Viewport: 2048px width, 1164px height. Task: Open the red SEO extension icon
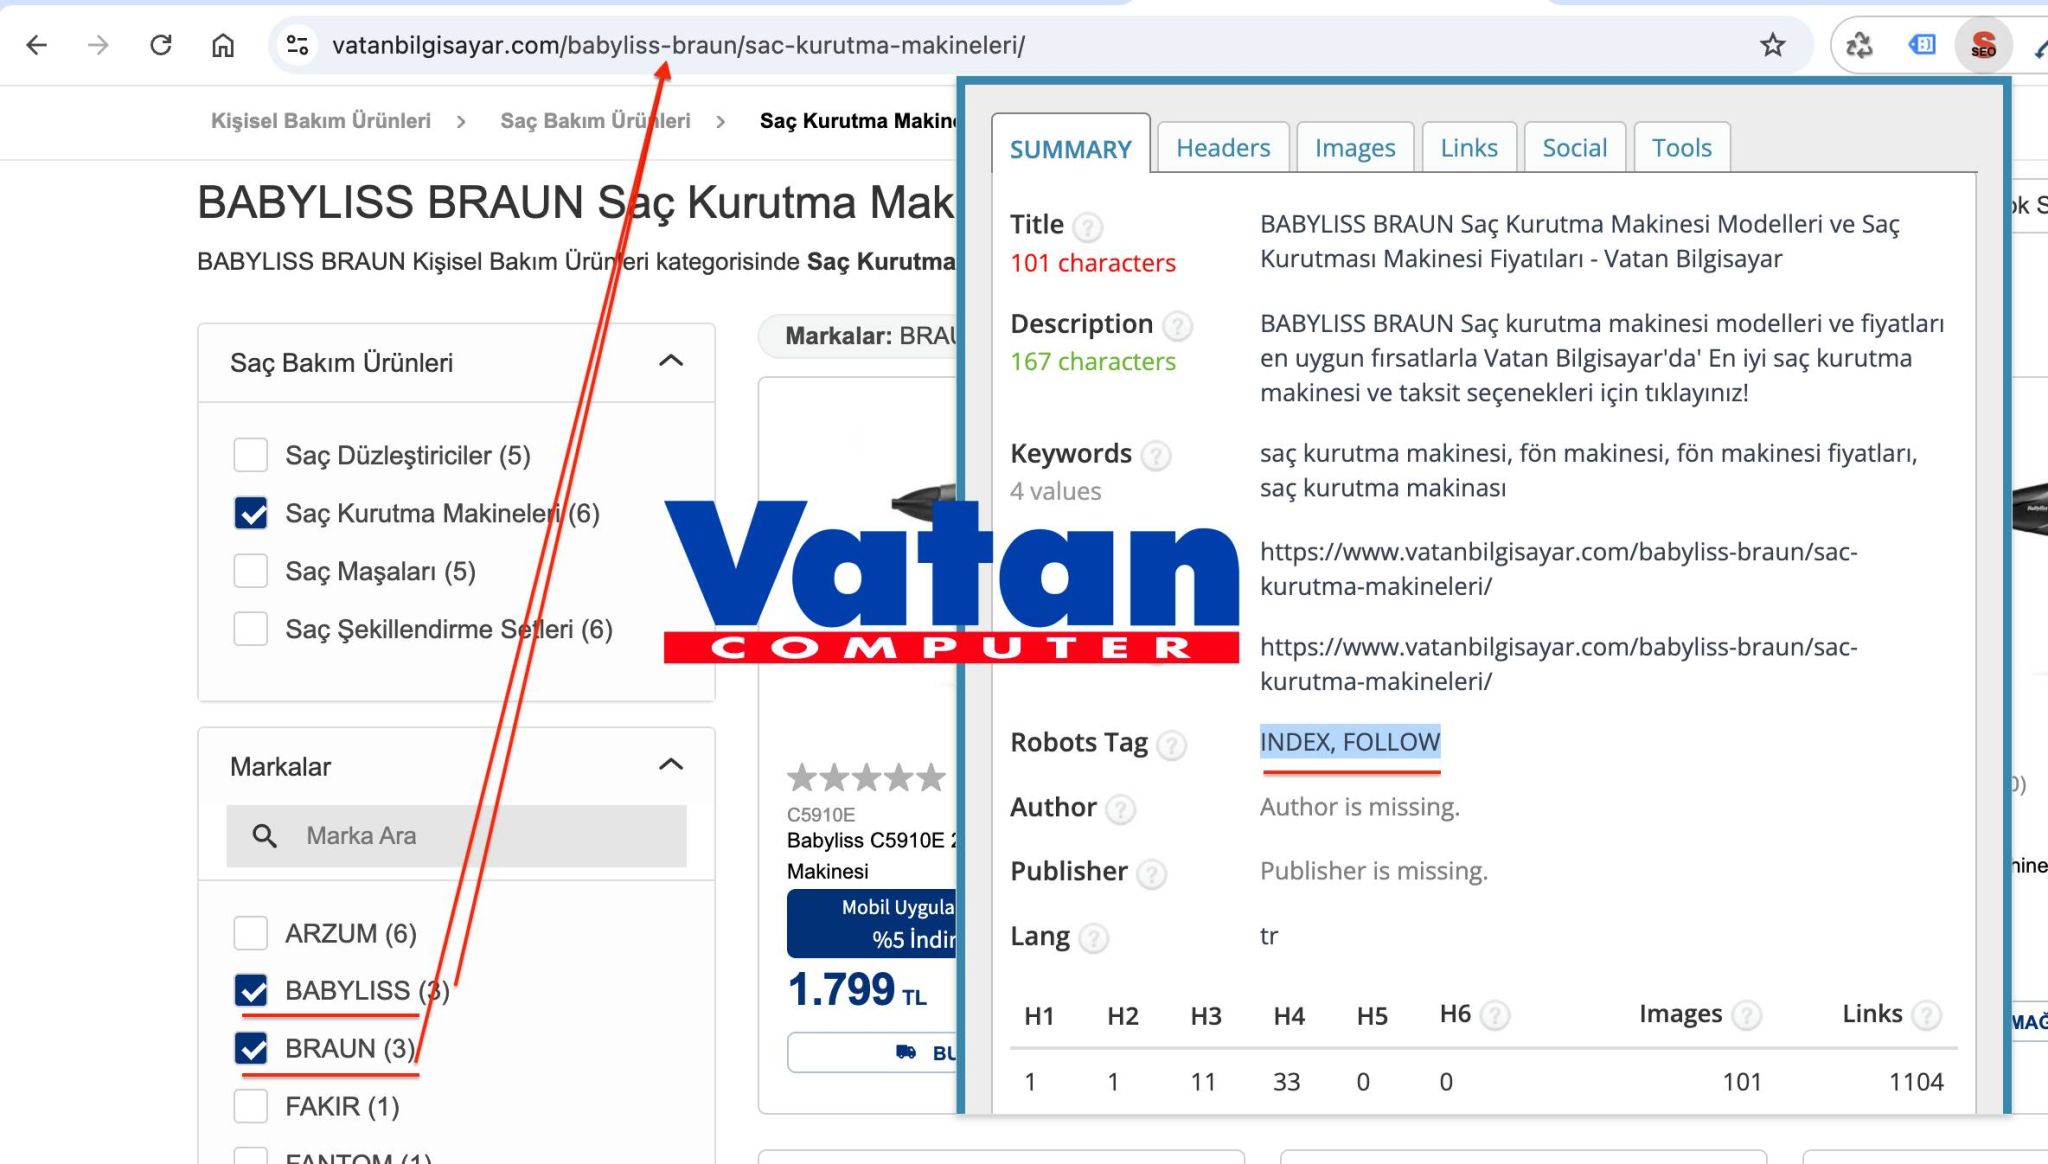[x=1982, y=45]
